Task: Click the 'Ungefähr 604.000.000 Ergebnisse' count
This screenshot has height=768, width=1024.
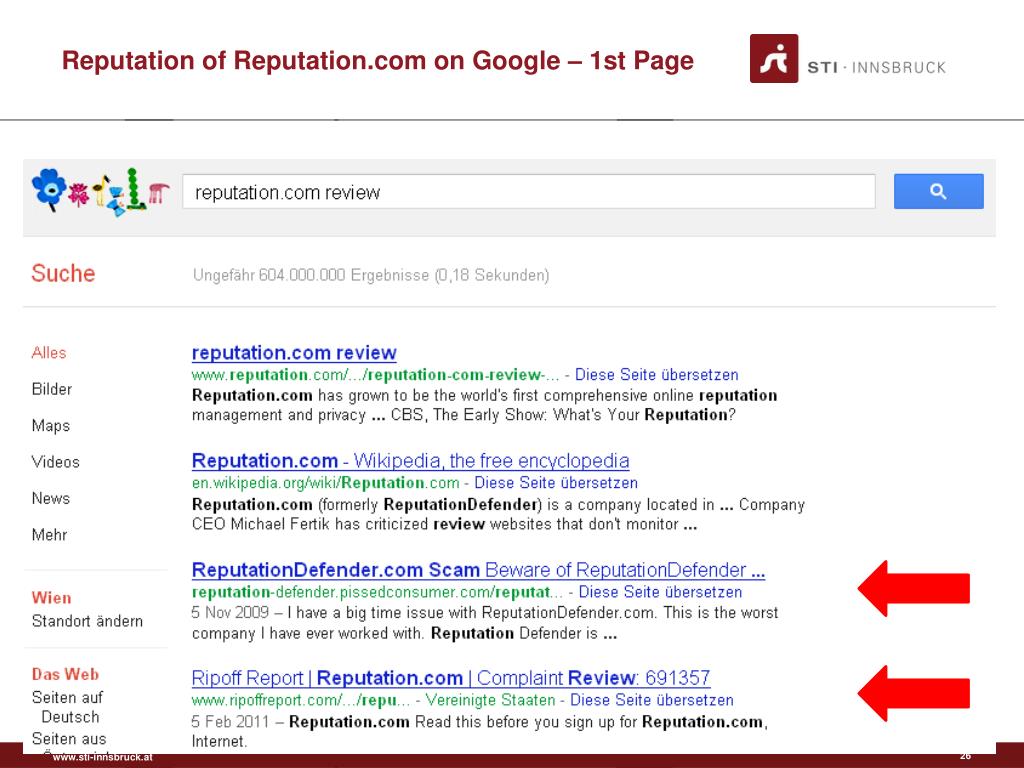Action: [371, 275]
